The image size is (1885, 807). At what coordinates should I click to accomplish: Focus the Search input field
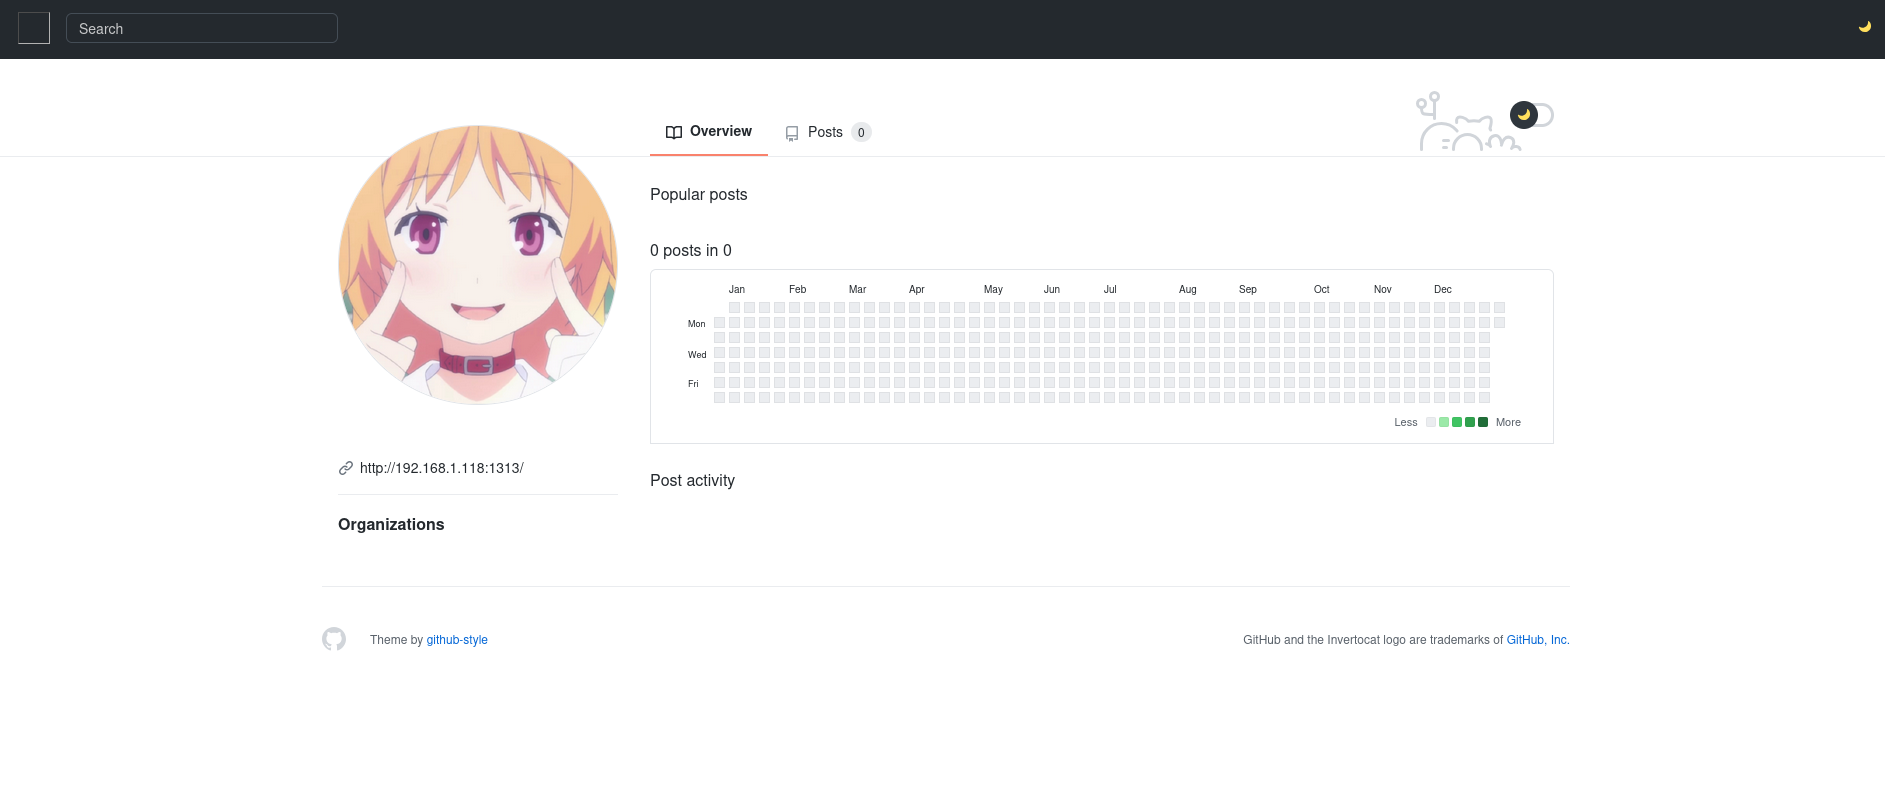click(202, 29)
